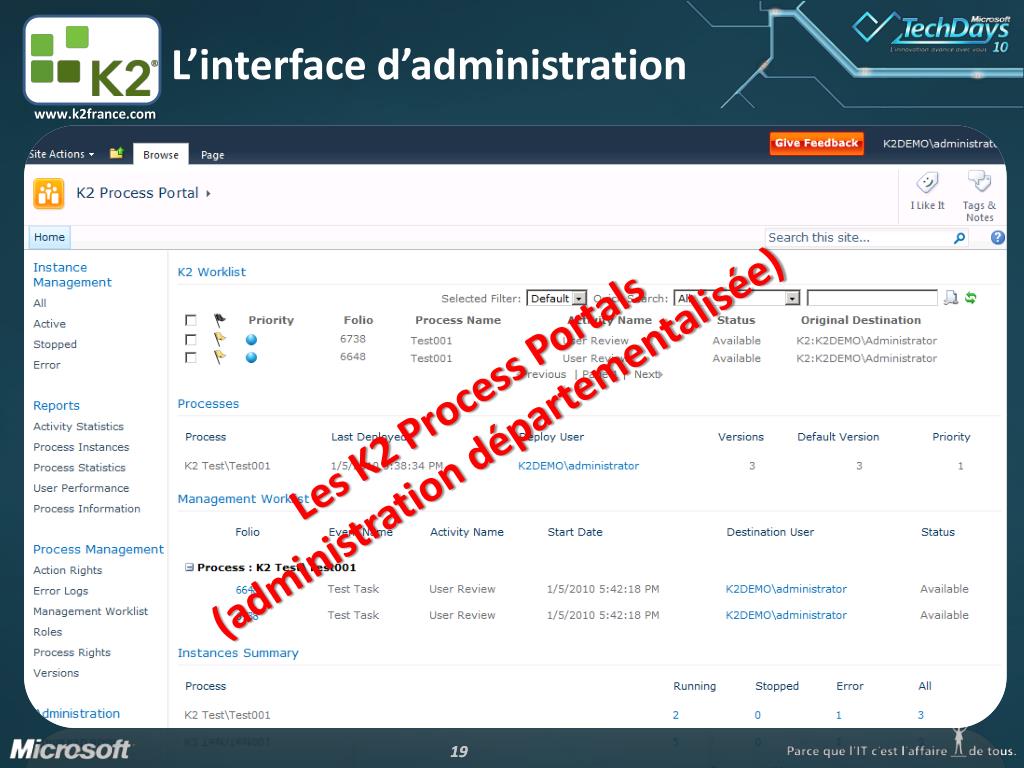This screenshot has width=1024, height=768.
Task: Open the Instance Management section link
Action: point(72,275)
